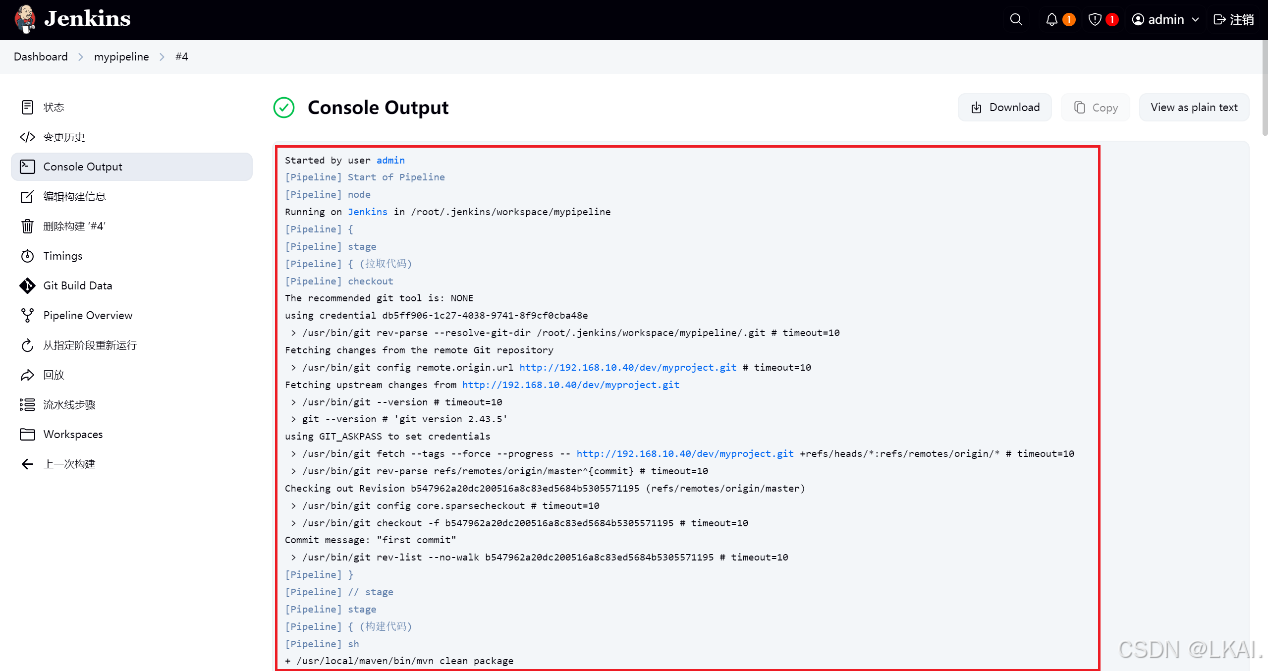This screenshot has height=671, width=1268.
Task: Click the 'using credential db5ff906' line
Action: coord(436,316)
